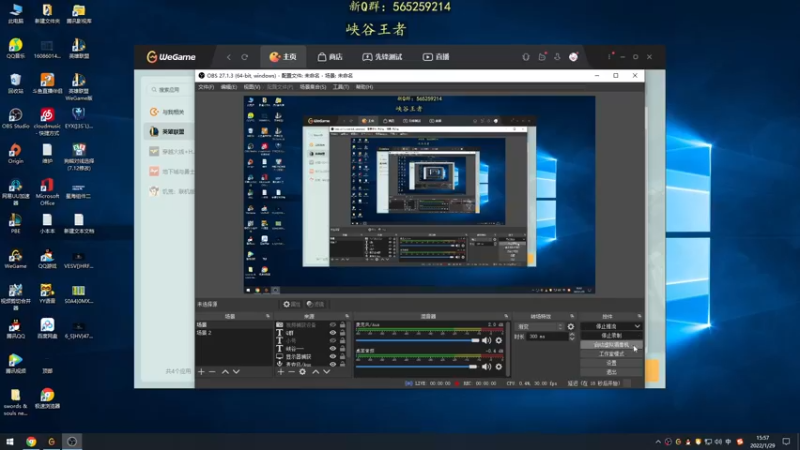This screenshot has height=450, width=800.
Task: Toggle lock on Q群 source
Action: click(342, 333)
